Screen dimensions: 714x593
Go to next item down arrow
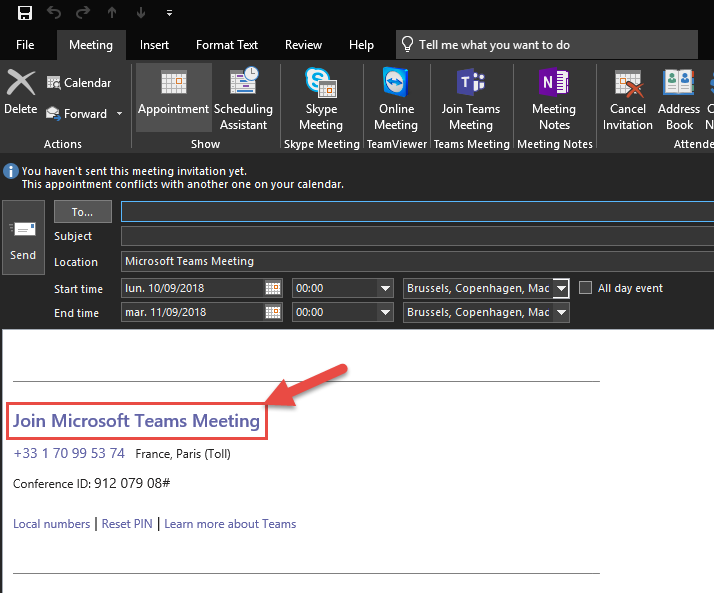[141, 13]
